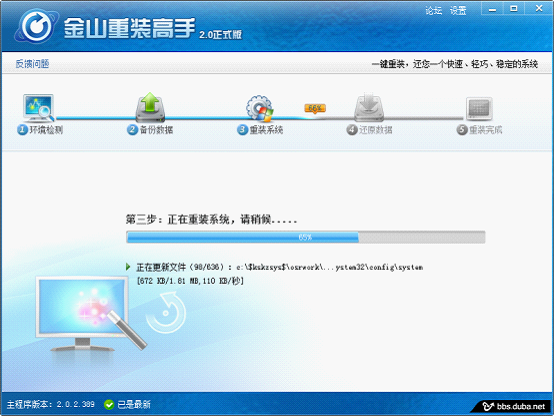Minimize the window
This screenshot has width=554, height=416.
click(x=492, y=9)
